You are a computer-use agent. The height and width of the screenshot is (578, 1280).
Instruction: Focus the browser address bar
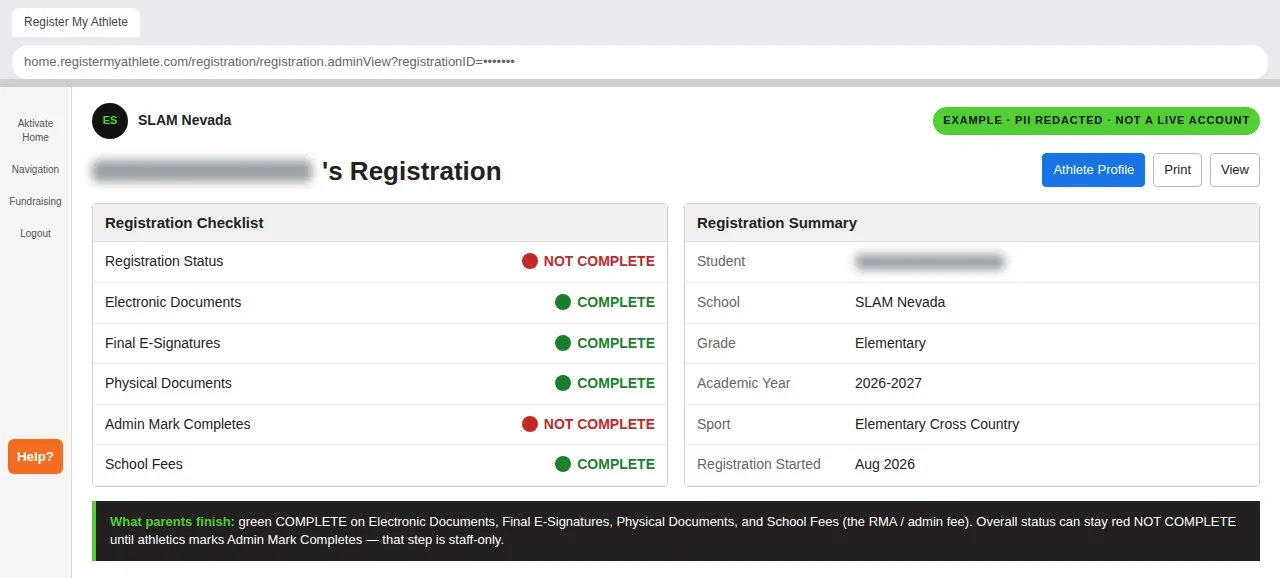640,61
